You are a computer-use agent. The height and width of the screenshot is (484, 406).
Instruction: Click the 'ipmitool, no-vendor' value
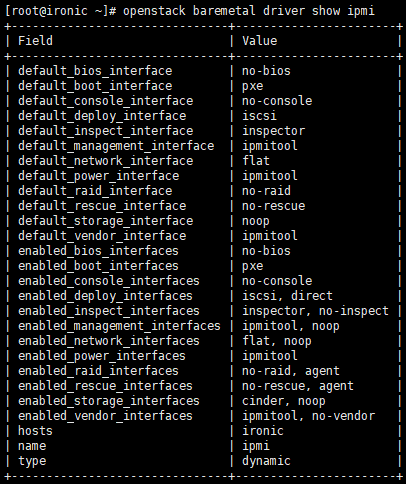click(309, 416)
